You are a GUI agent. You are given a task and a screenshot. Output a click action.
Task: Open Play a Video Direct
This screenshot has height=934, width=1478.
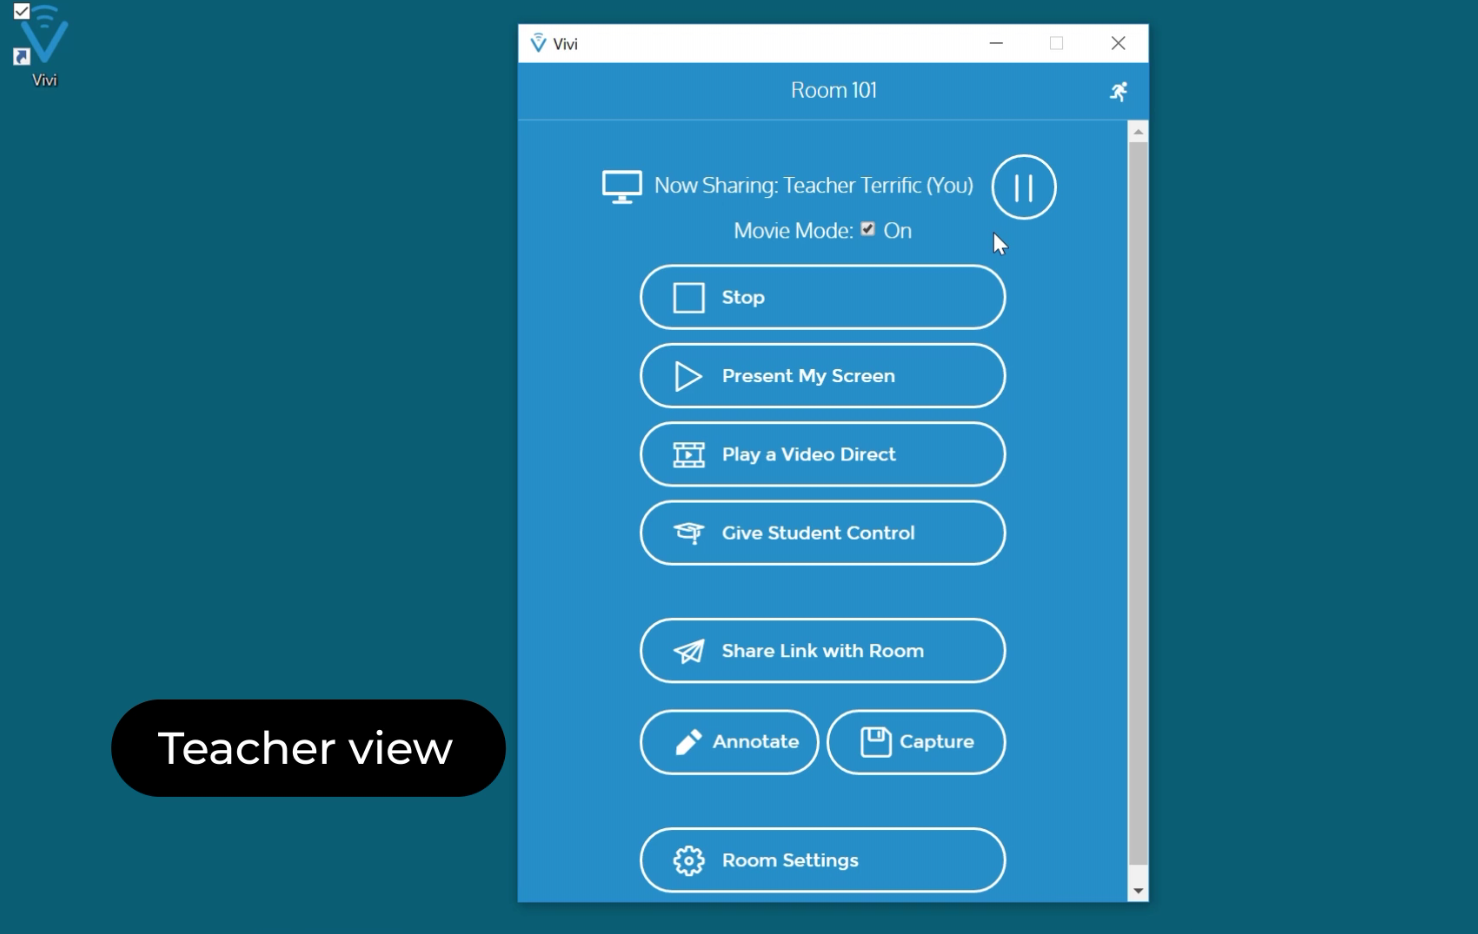click(x=822, y=454)
